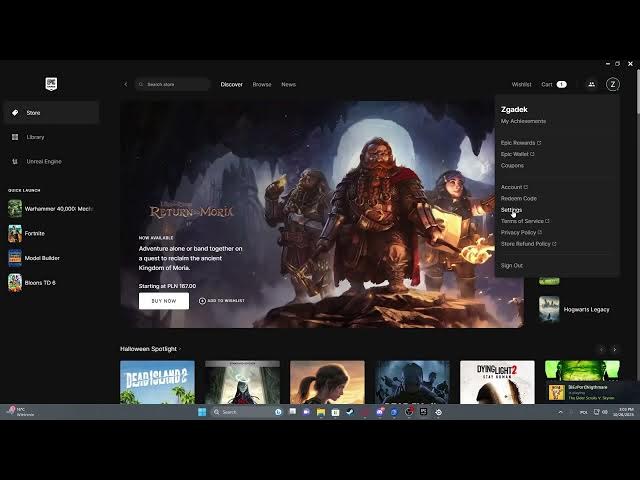Show previous Halloween Spotlight items
Image resolution: width=640 pixels, height=480 pixels.
(x=601, y=349)
